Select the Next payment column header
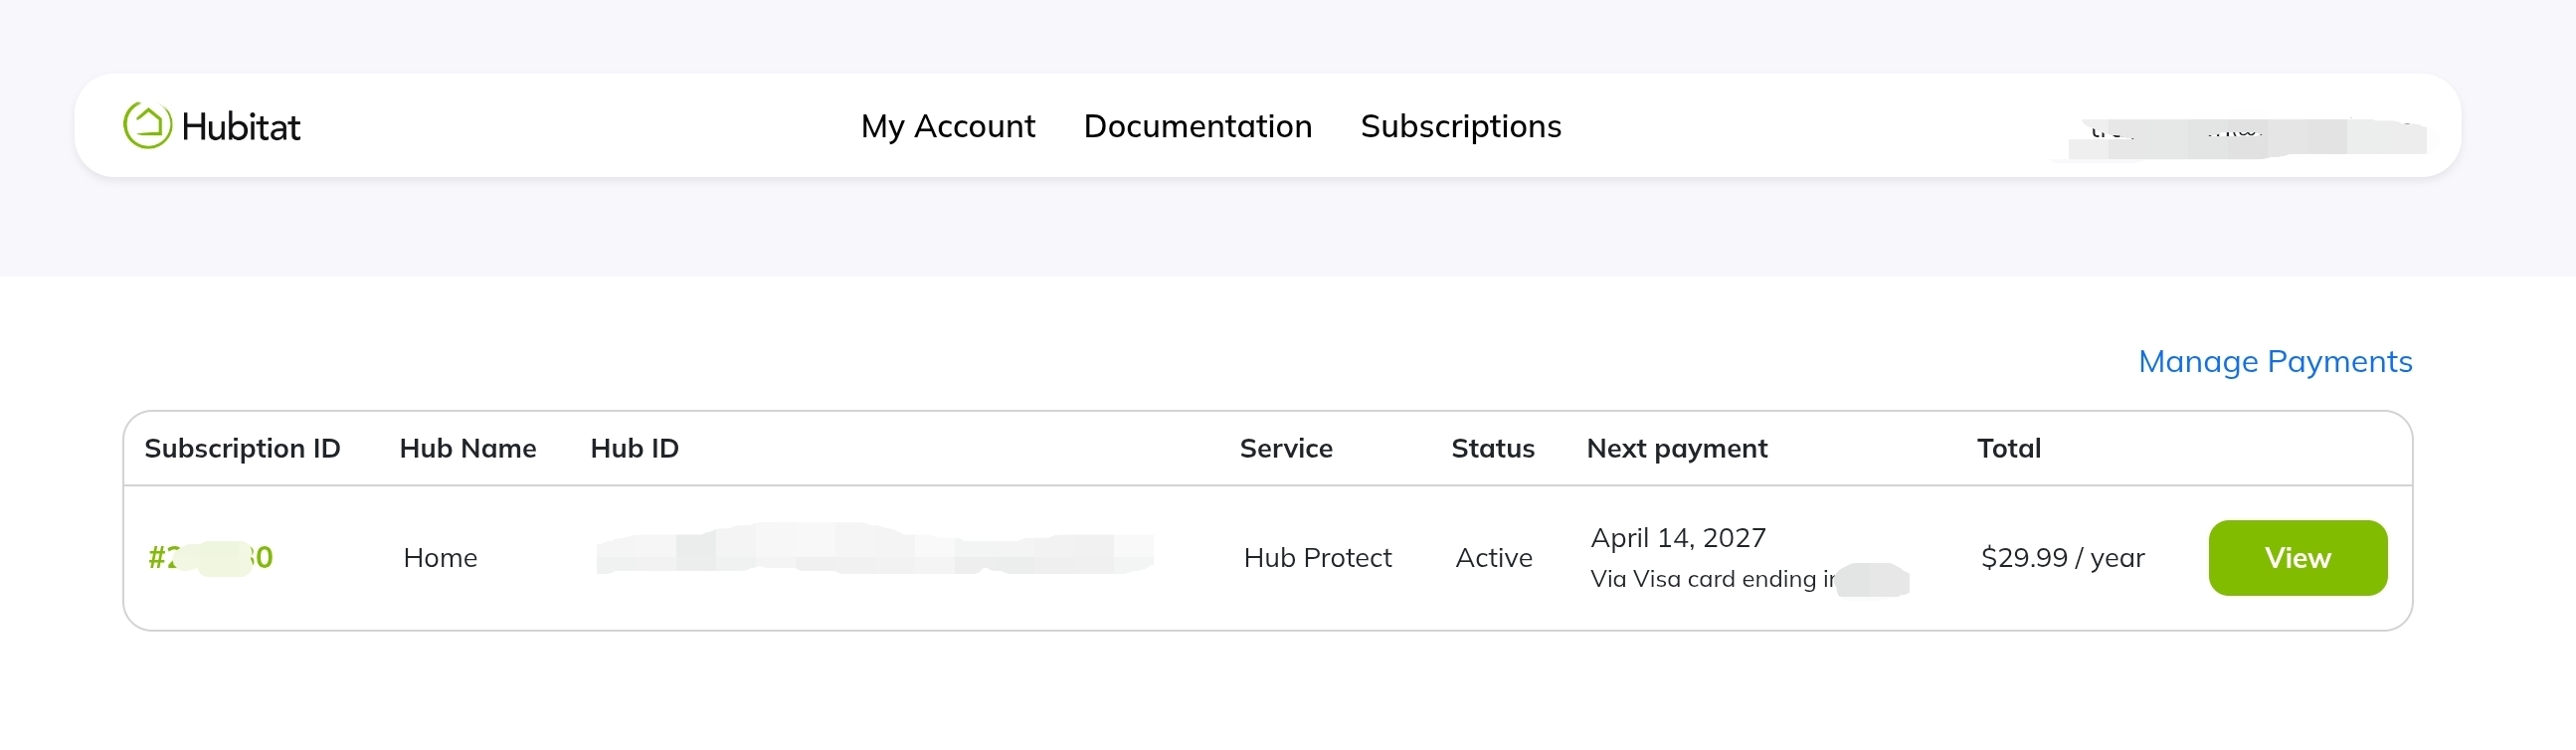The image size is (2576, 750). (x=1677, y=448)
